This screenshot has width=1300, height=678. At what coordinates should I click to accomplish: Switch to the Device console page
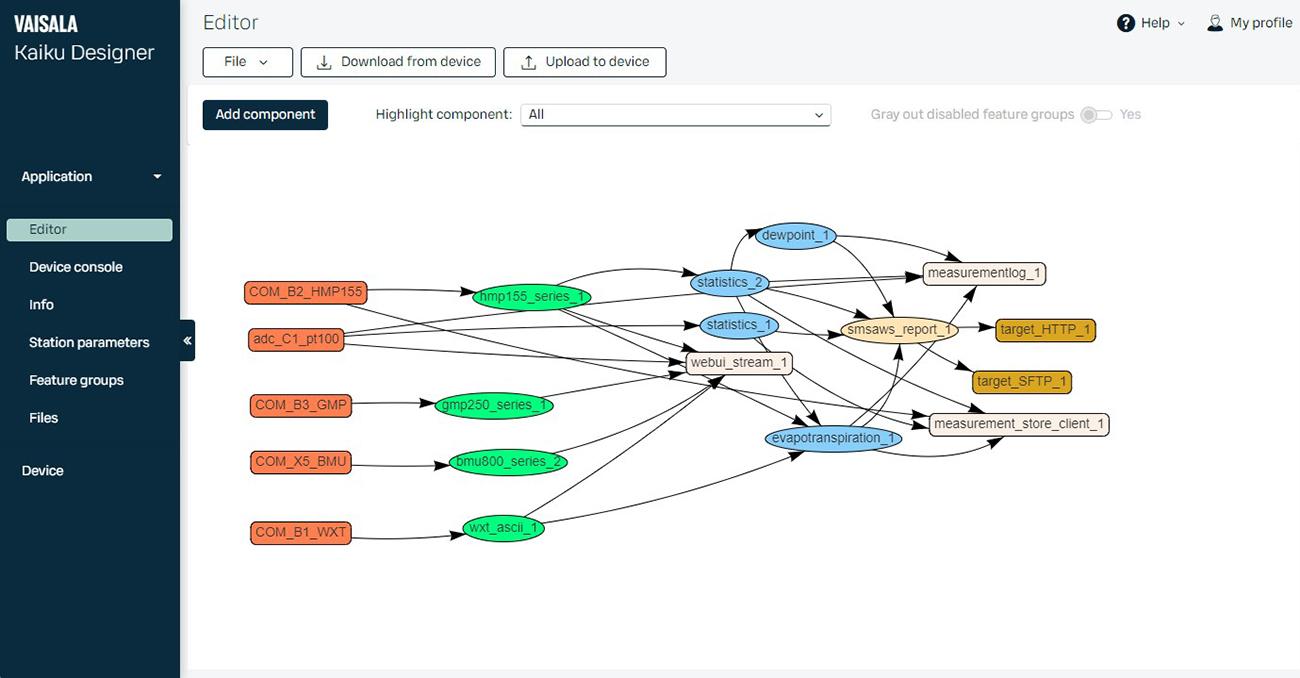coord(75,266)
